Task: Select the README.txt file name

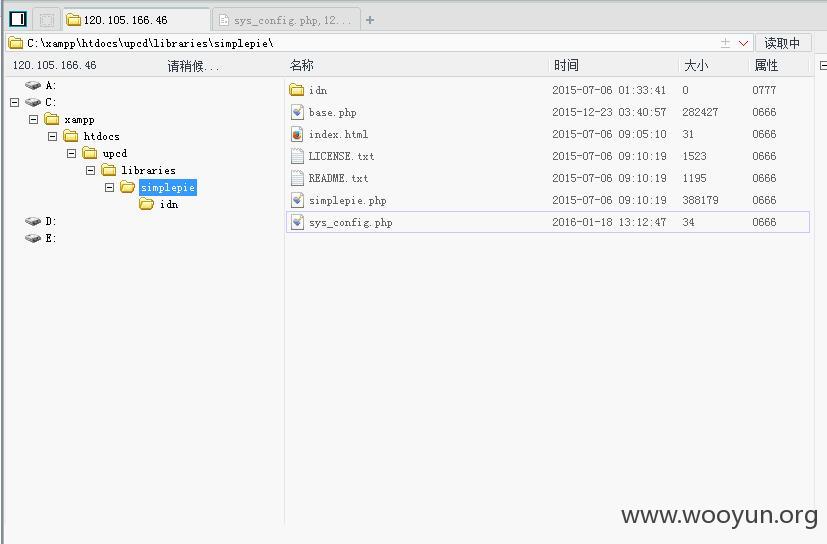Action: pos(339,178)
